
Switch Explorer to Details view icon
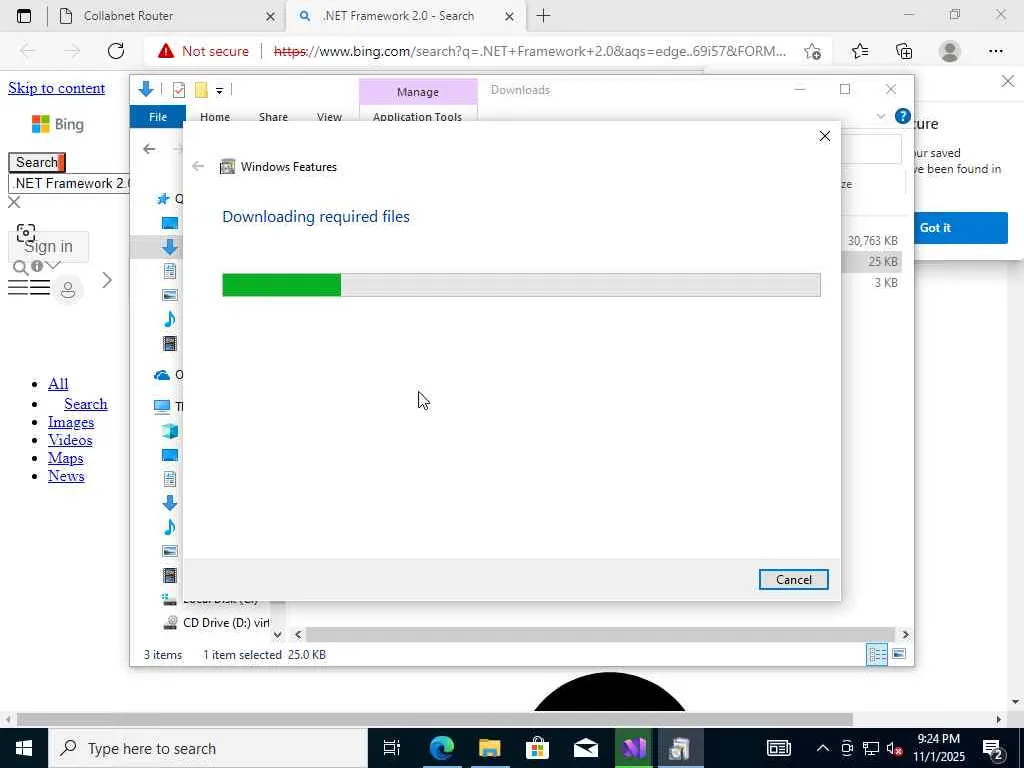pos(876,654)
